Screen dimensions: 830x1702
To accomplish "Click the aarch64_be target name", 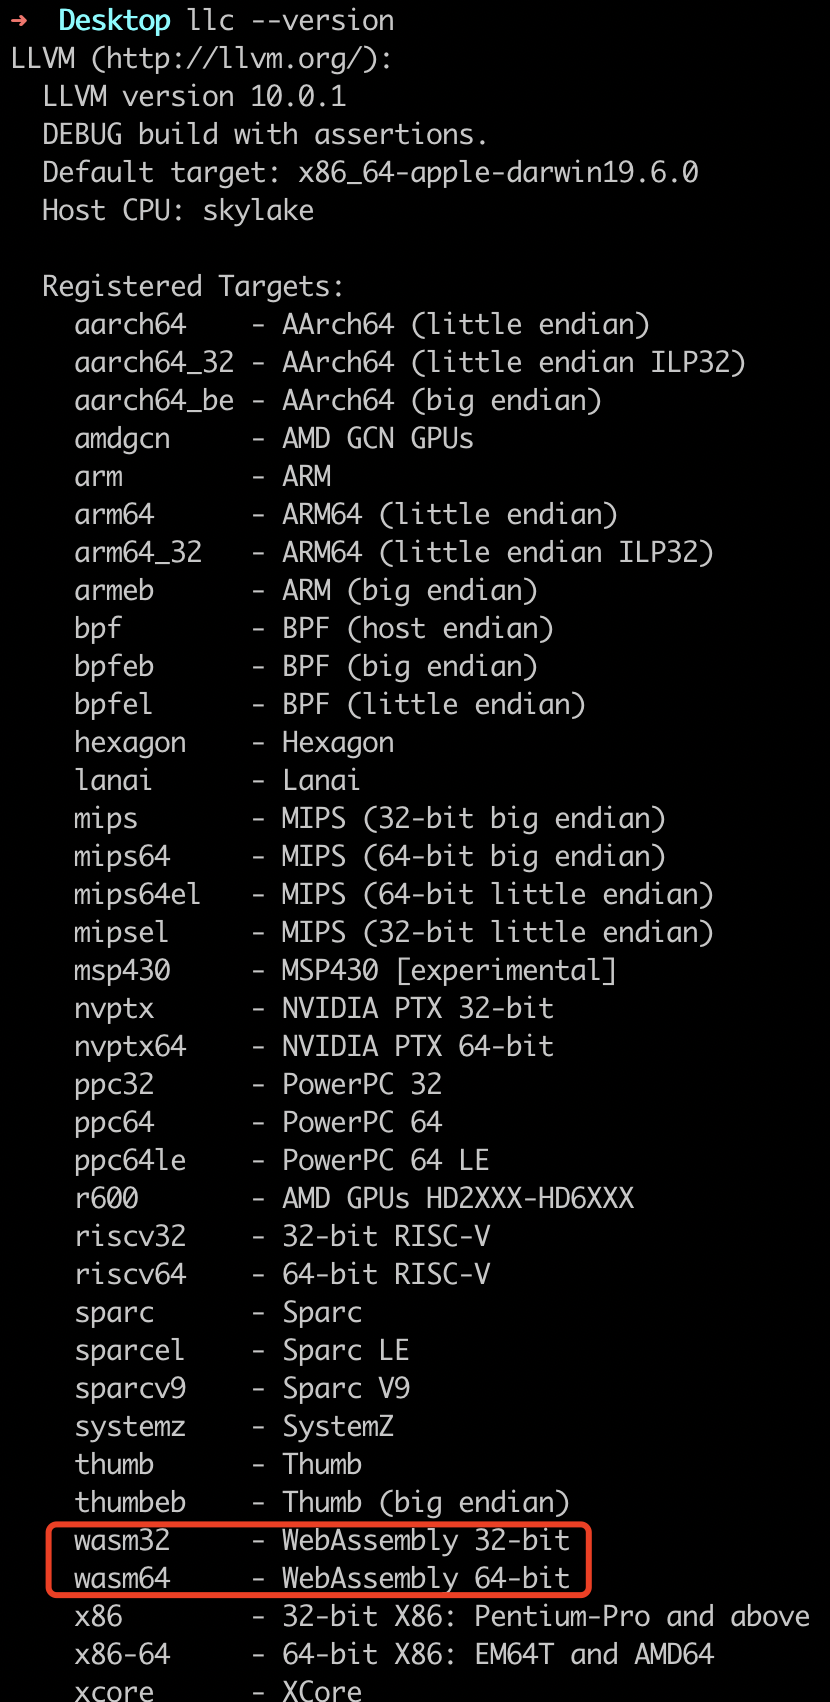I will coord(154,400).
